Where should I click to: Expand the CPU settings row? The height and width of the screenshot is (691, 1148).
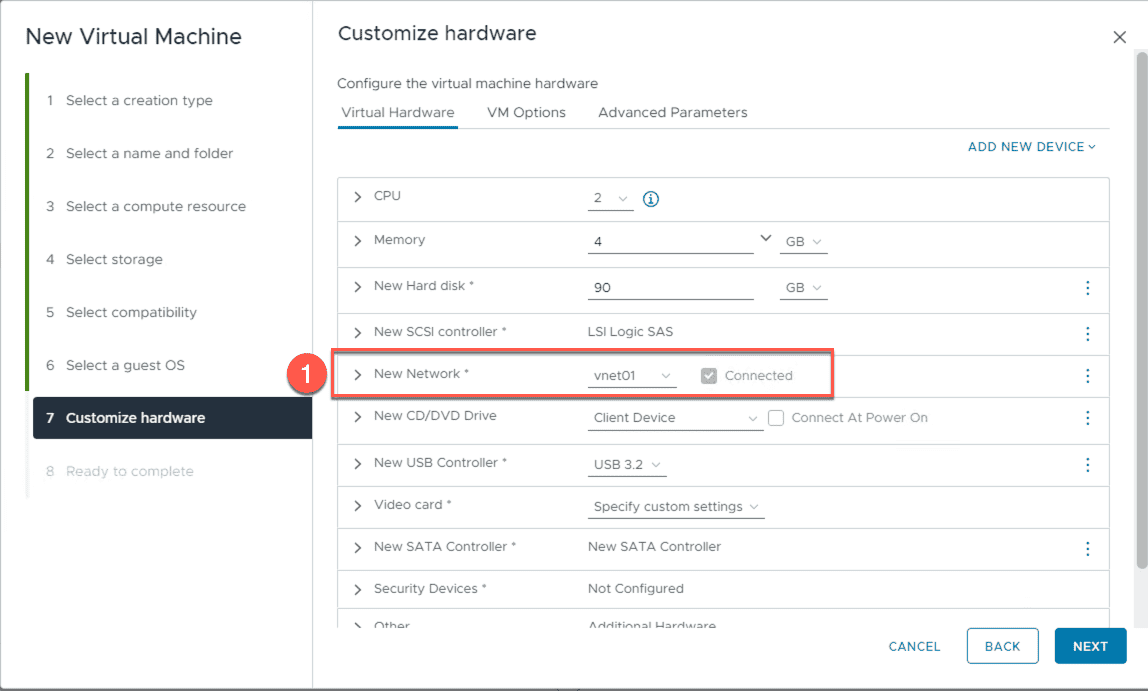pyautogui.click(x=358, y=197)
